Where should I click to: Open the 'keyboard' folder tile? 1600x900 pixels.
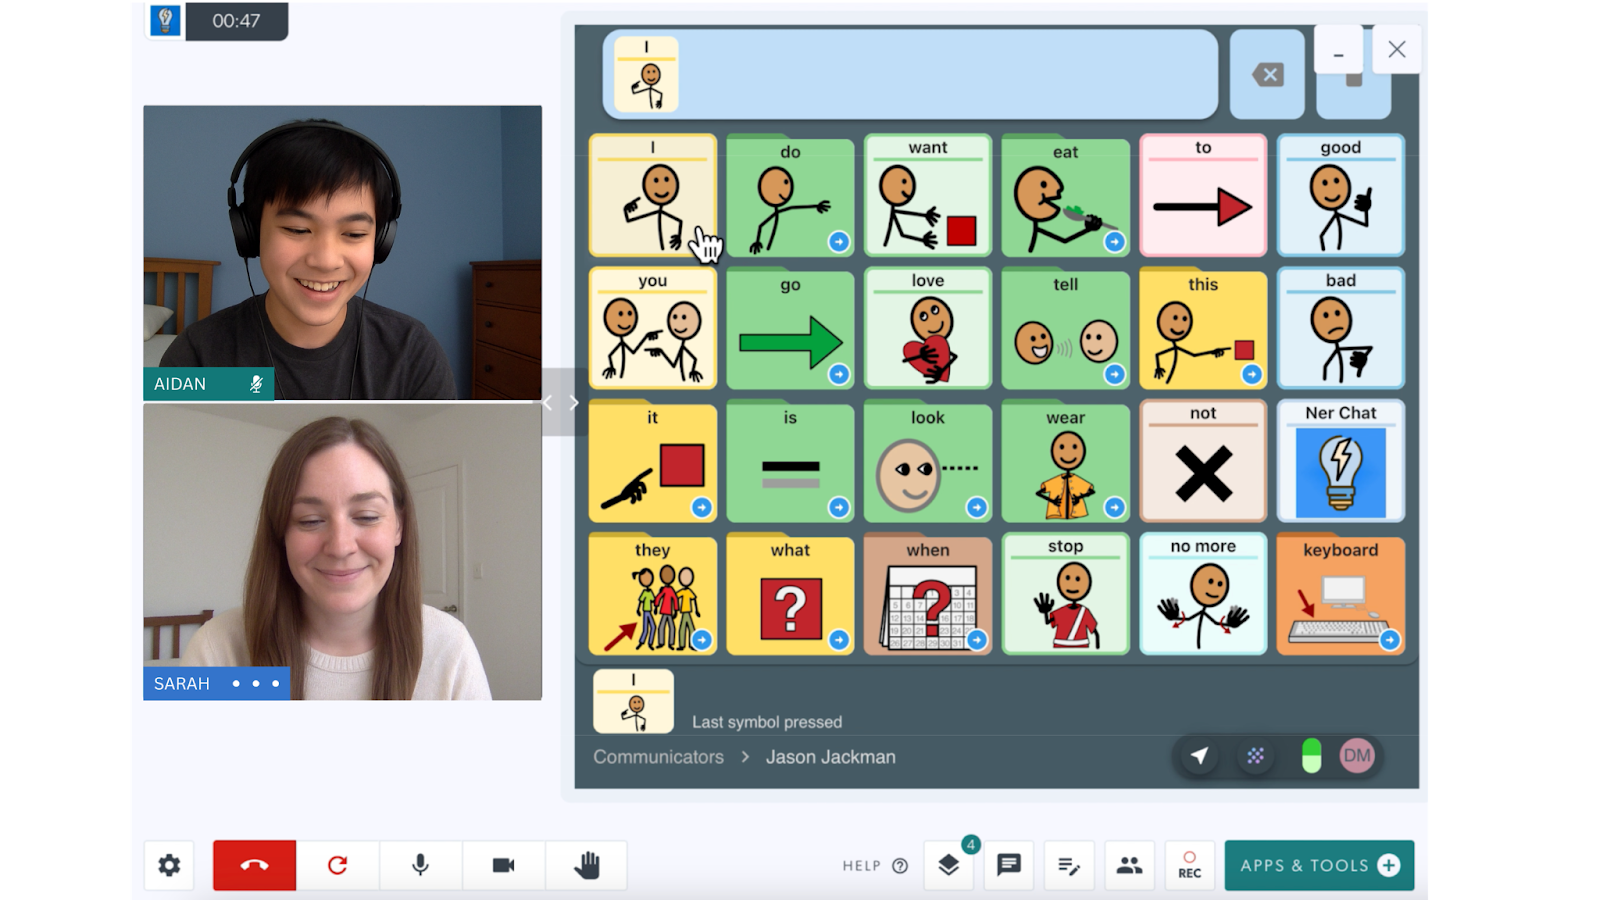[x=1340, y=595]
